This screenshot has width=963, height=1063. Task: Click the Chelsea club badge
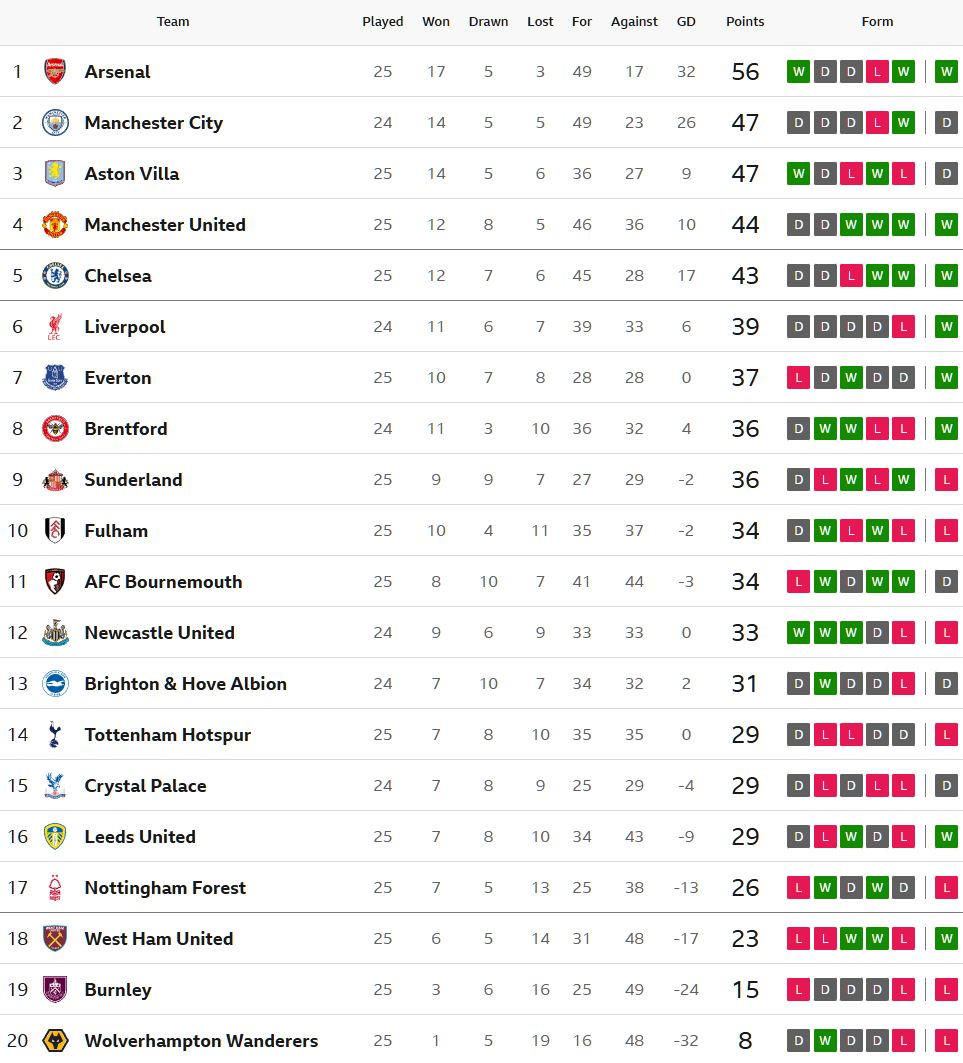[55, 275]
